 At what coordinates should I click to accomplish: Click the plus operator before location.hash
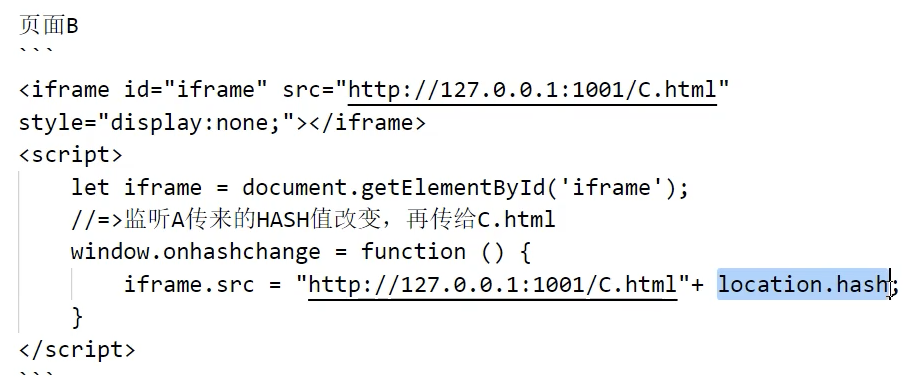point(697,285)
